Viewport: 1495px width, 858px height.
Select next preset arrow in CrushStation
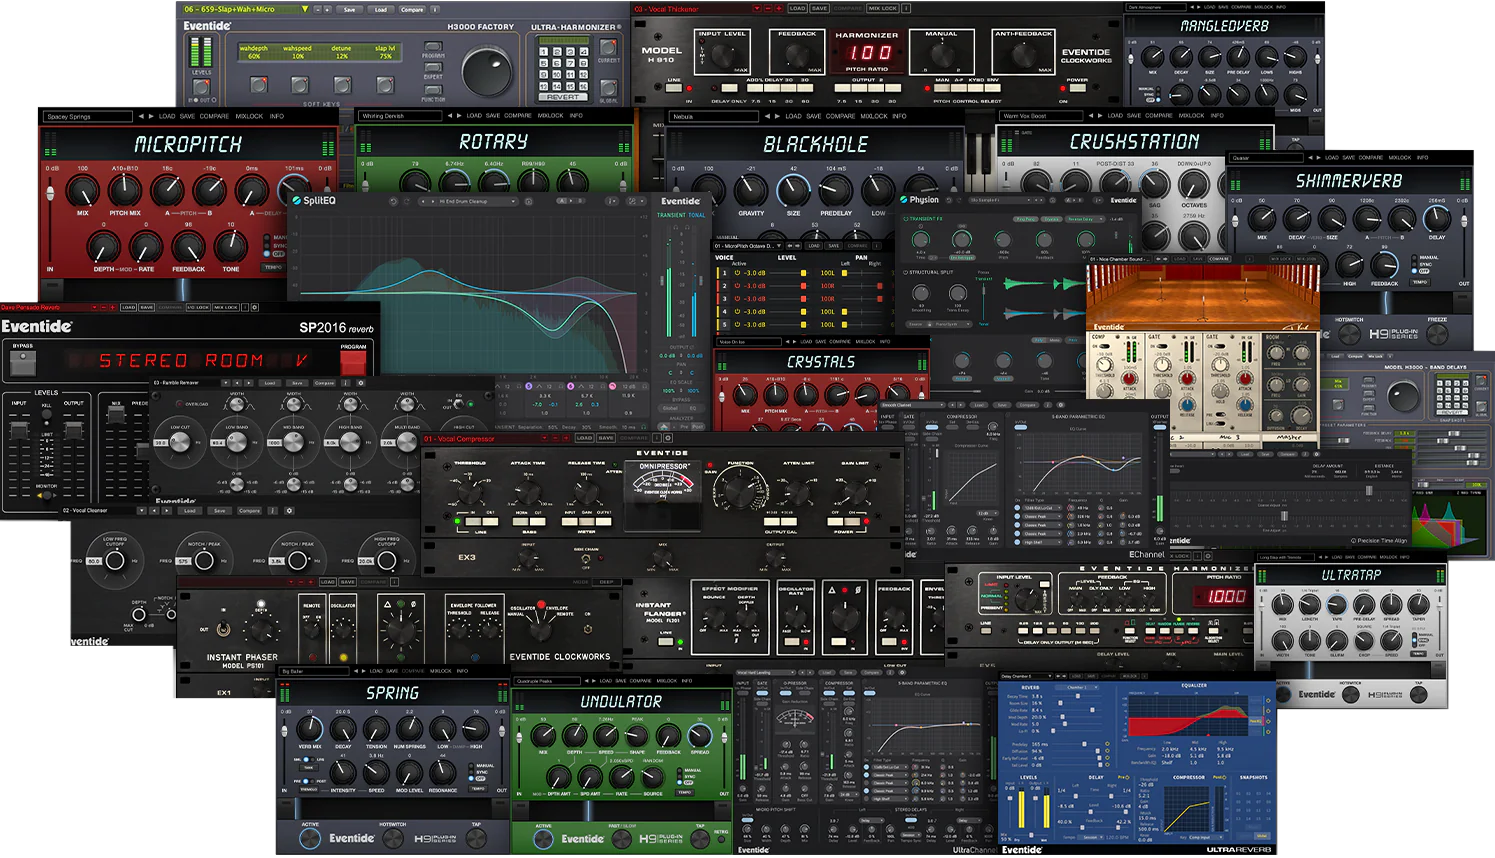1098,116
